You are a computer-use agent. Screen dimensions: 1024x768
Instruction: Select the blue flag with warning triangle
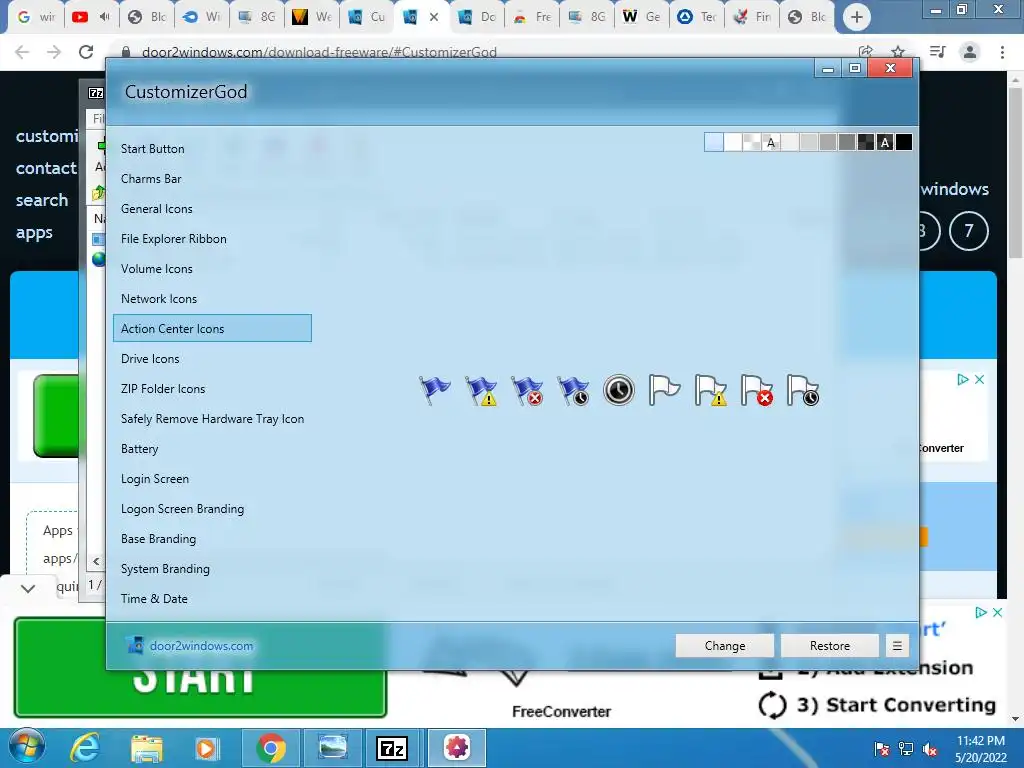coord(481,391)
